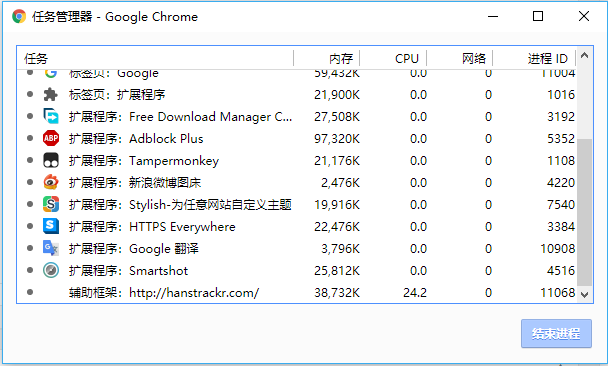Select the 扩展程序：Tampermonkey row
The width and height of the screenshot is (608, 366).
tap(297, 161)
